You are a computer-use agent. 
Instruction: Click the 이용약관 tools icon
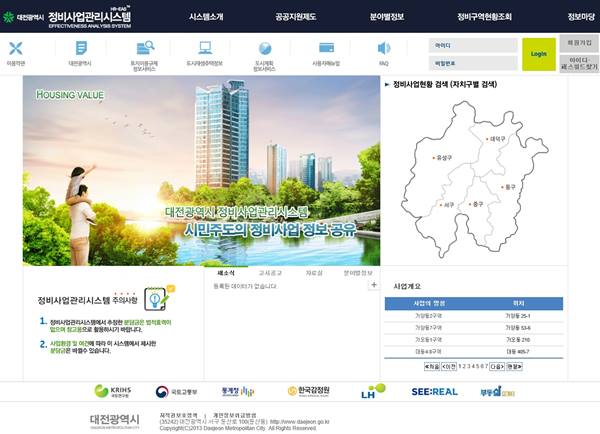tap(15, 48)
